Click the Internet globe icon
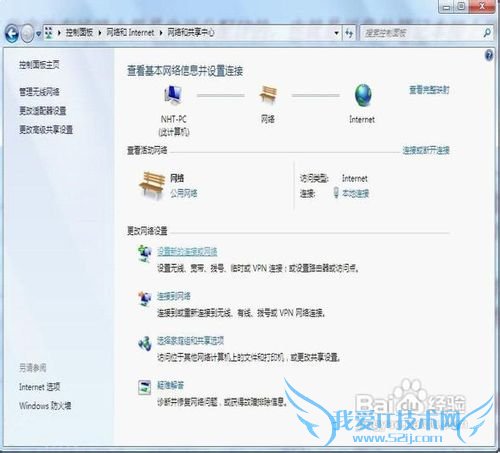 [363, 95]
